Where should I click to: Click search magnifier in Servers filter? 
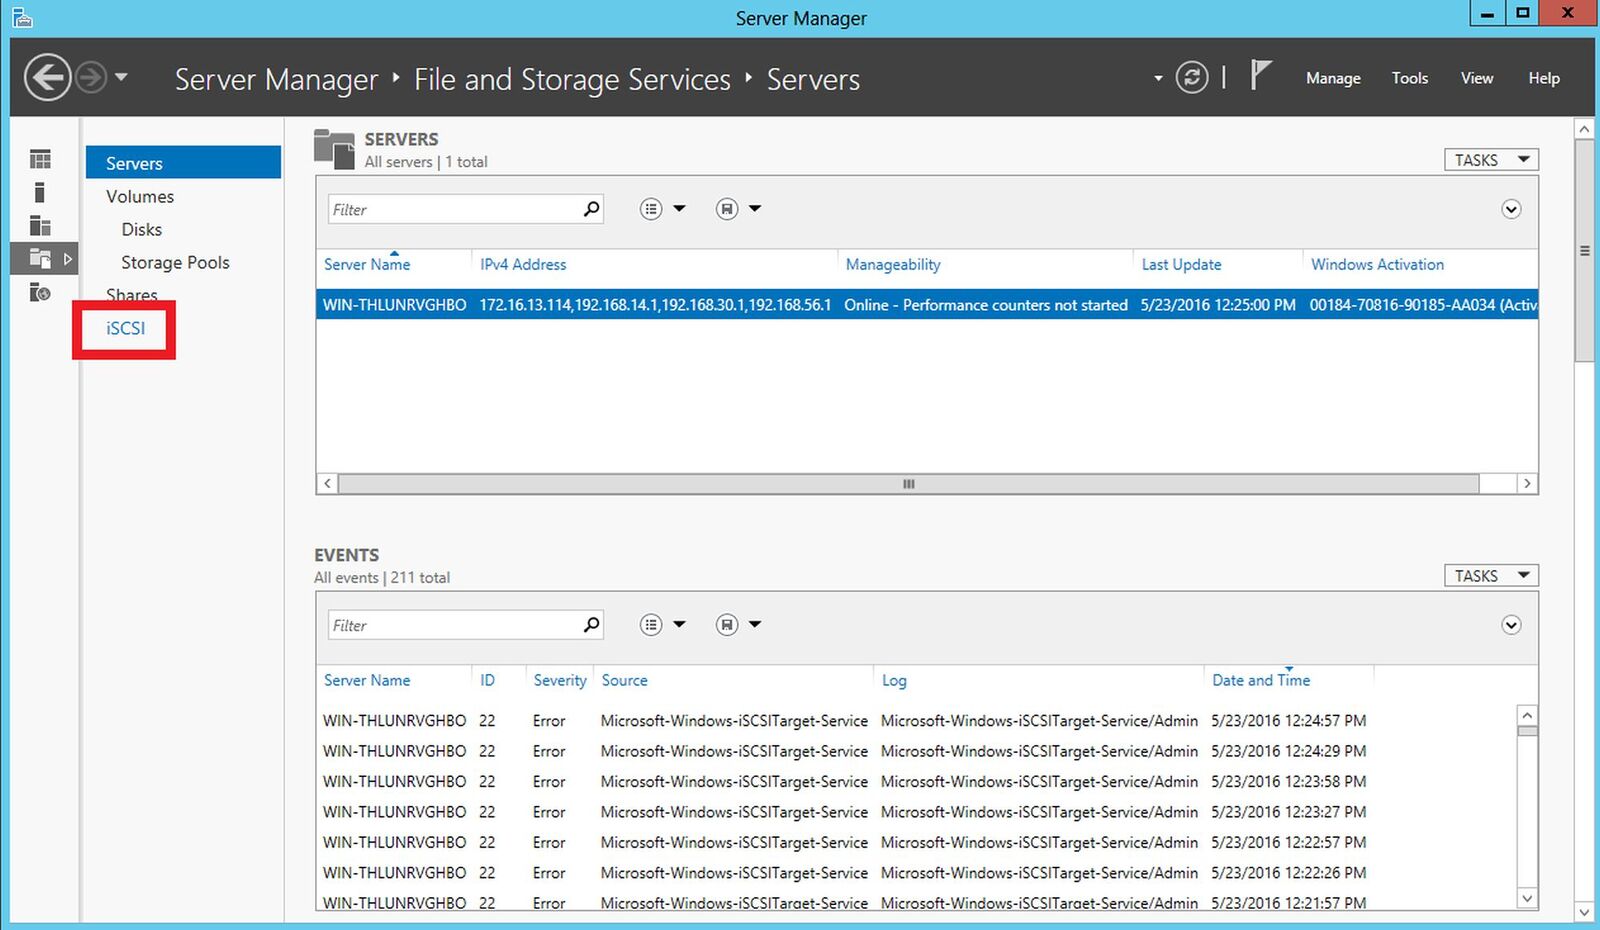tap(591, 209)
